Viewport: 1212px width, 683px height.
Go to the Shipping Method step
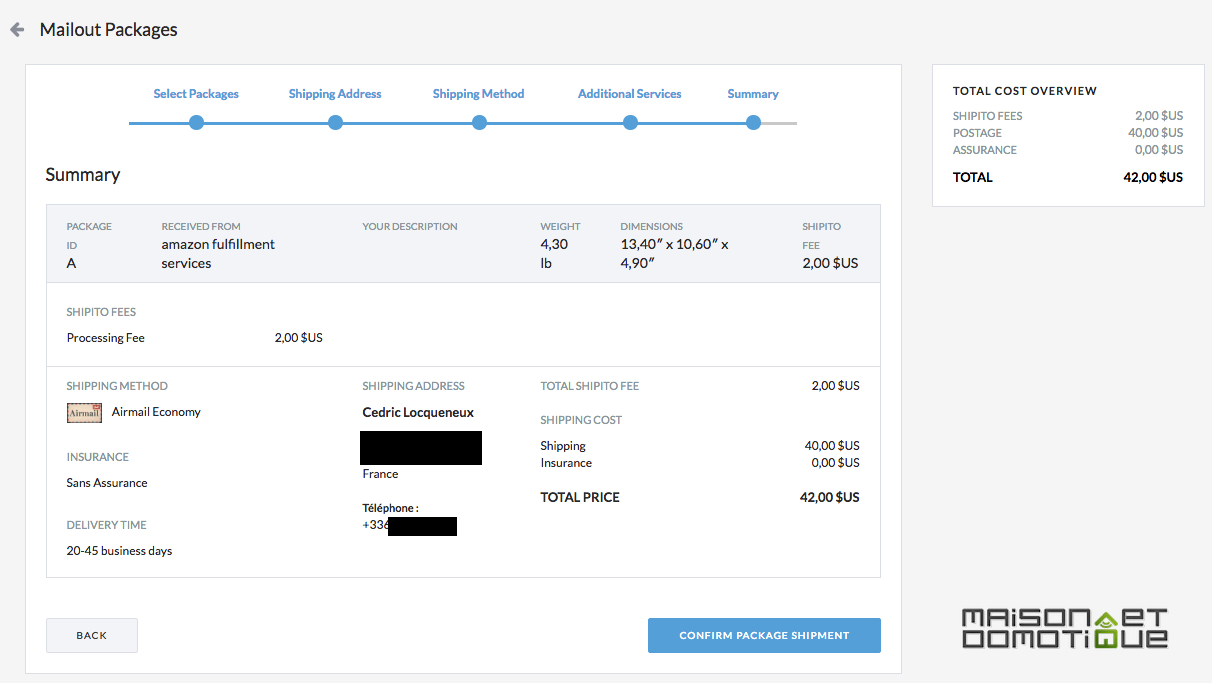tap(478, 94)
